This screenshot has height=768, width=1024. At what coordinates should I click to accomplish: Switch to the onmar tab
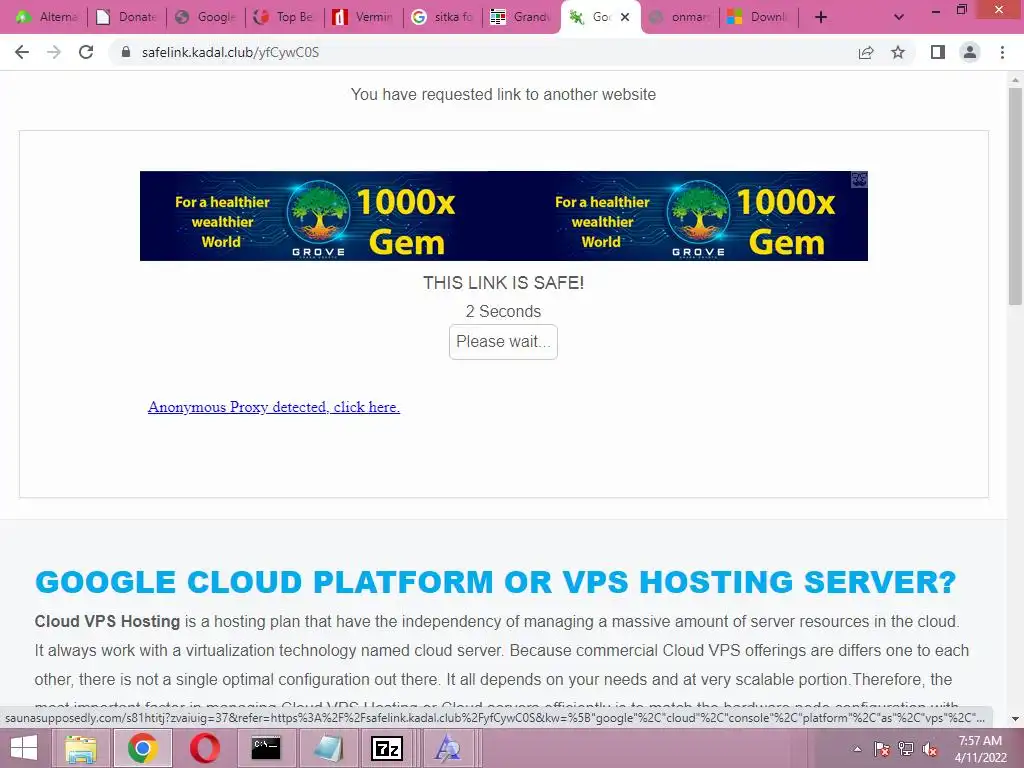[x=680, y=17]
